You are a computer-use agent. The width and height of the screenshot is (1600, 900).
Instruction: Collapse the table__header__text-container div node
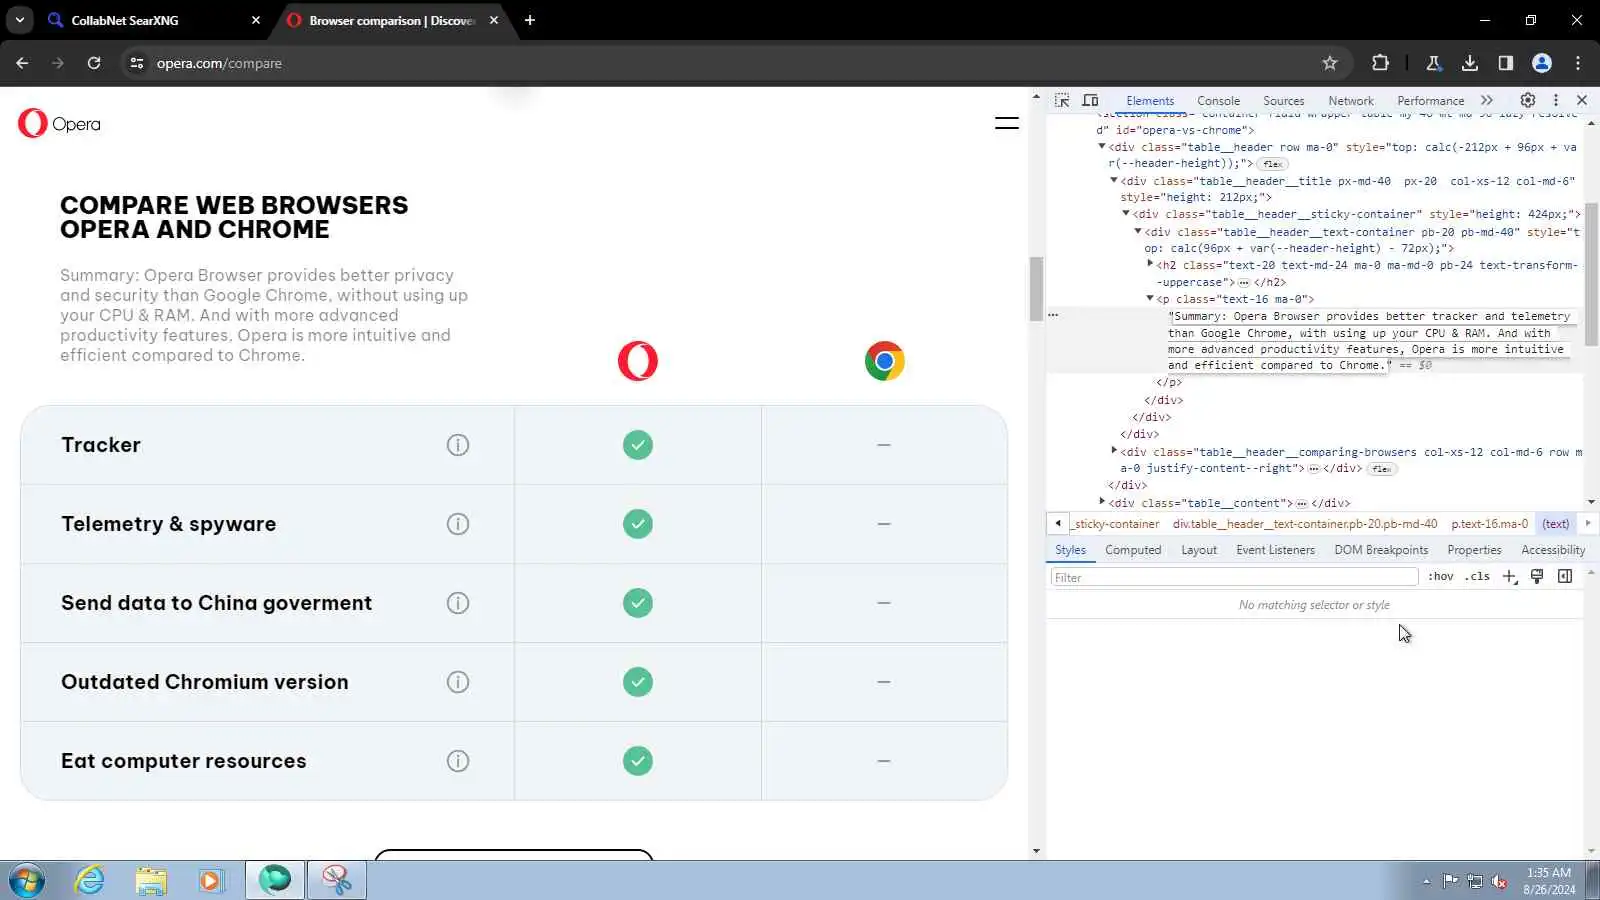1138,231
